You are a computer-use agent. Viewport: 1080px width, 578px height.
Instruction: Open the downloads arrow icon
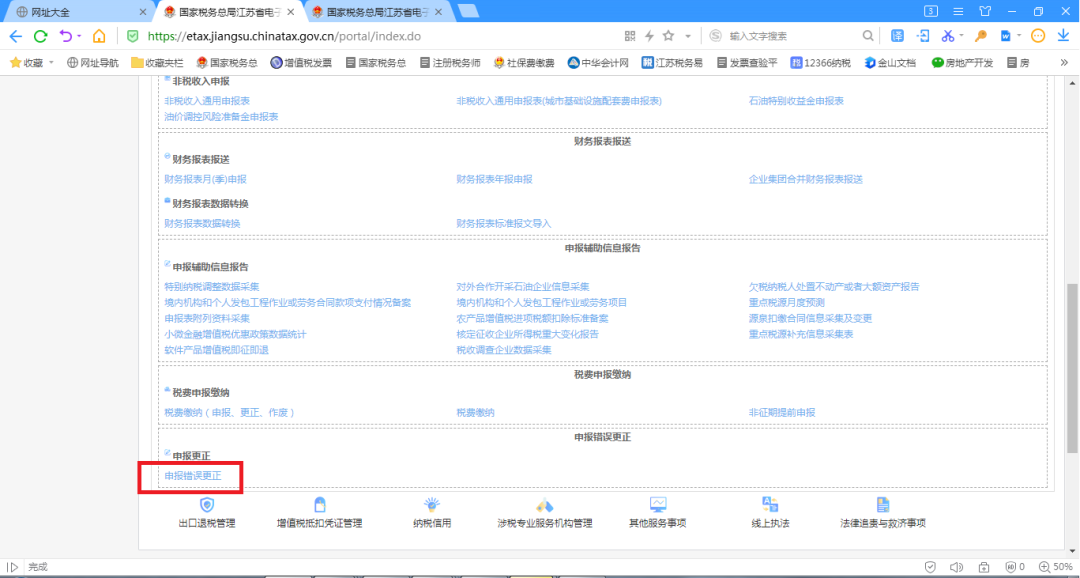1063,36
